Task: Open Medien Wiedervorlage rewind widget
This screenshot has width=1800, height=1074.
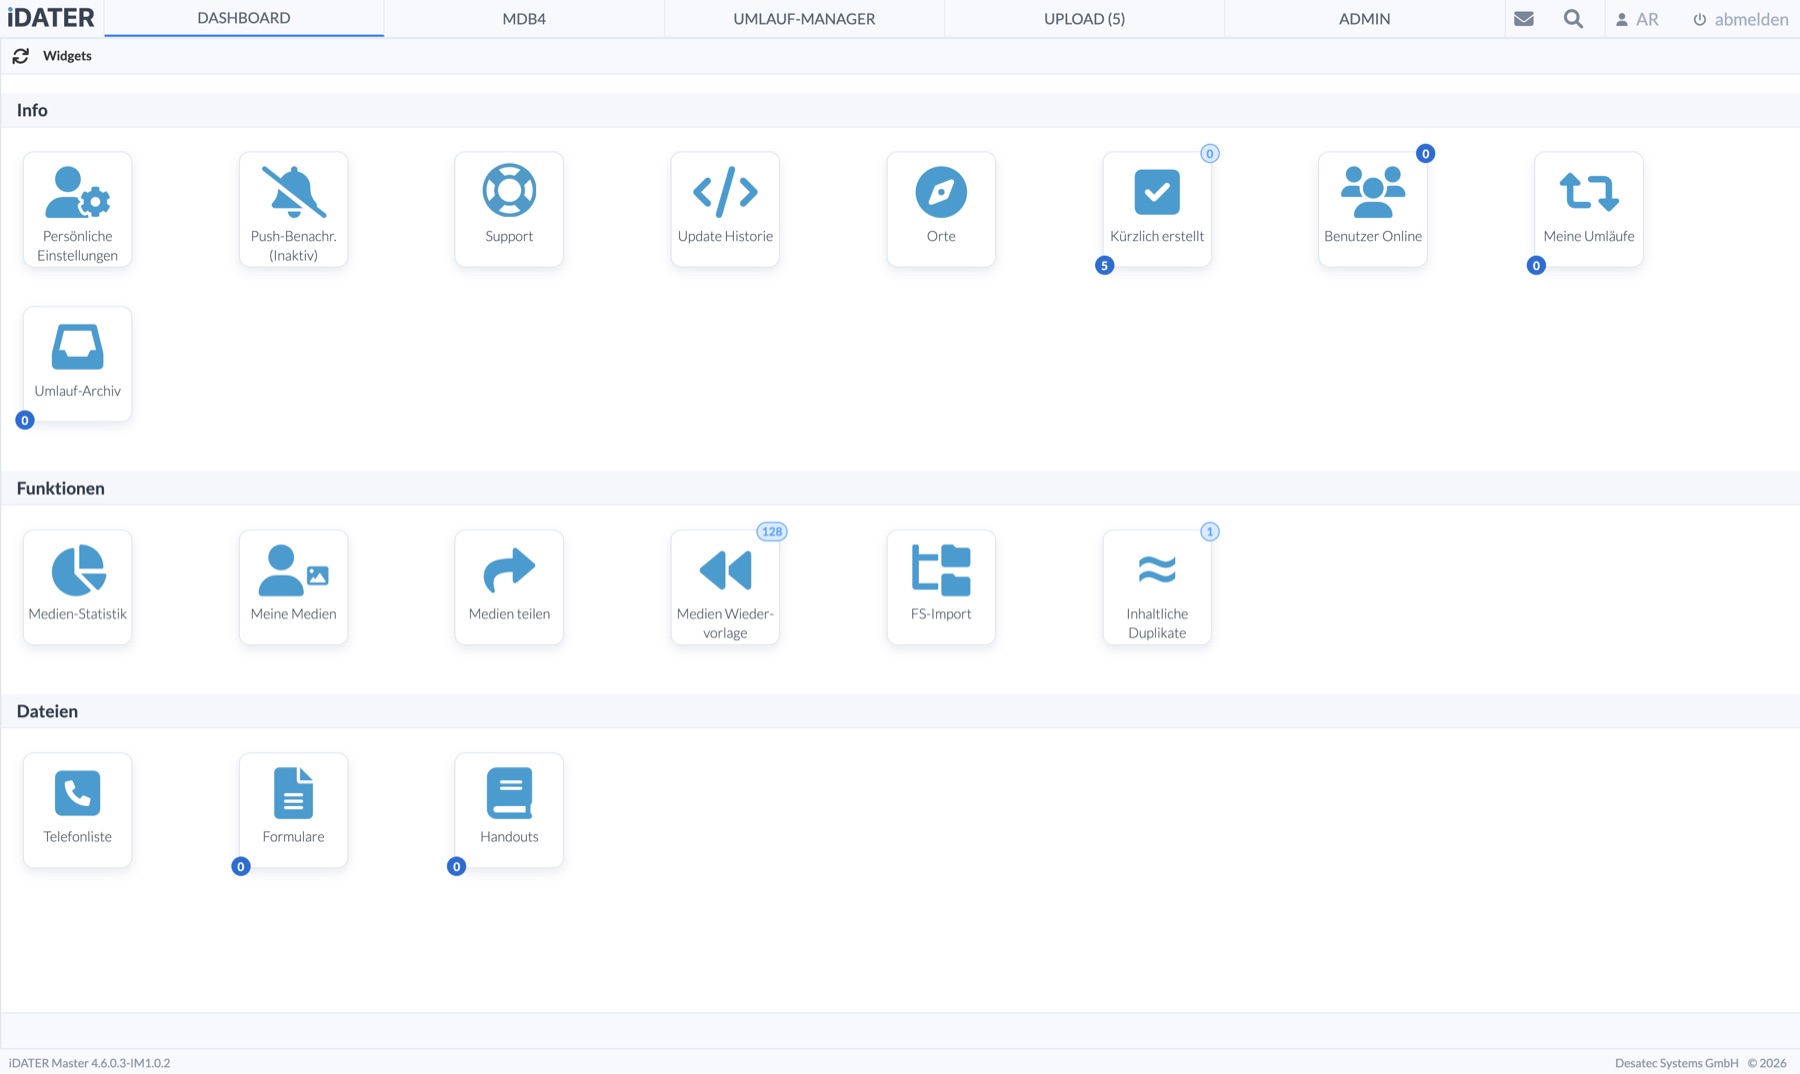Action: (x=725, y=587)
